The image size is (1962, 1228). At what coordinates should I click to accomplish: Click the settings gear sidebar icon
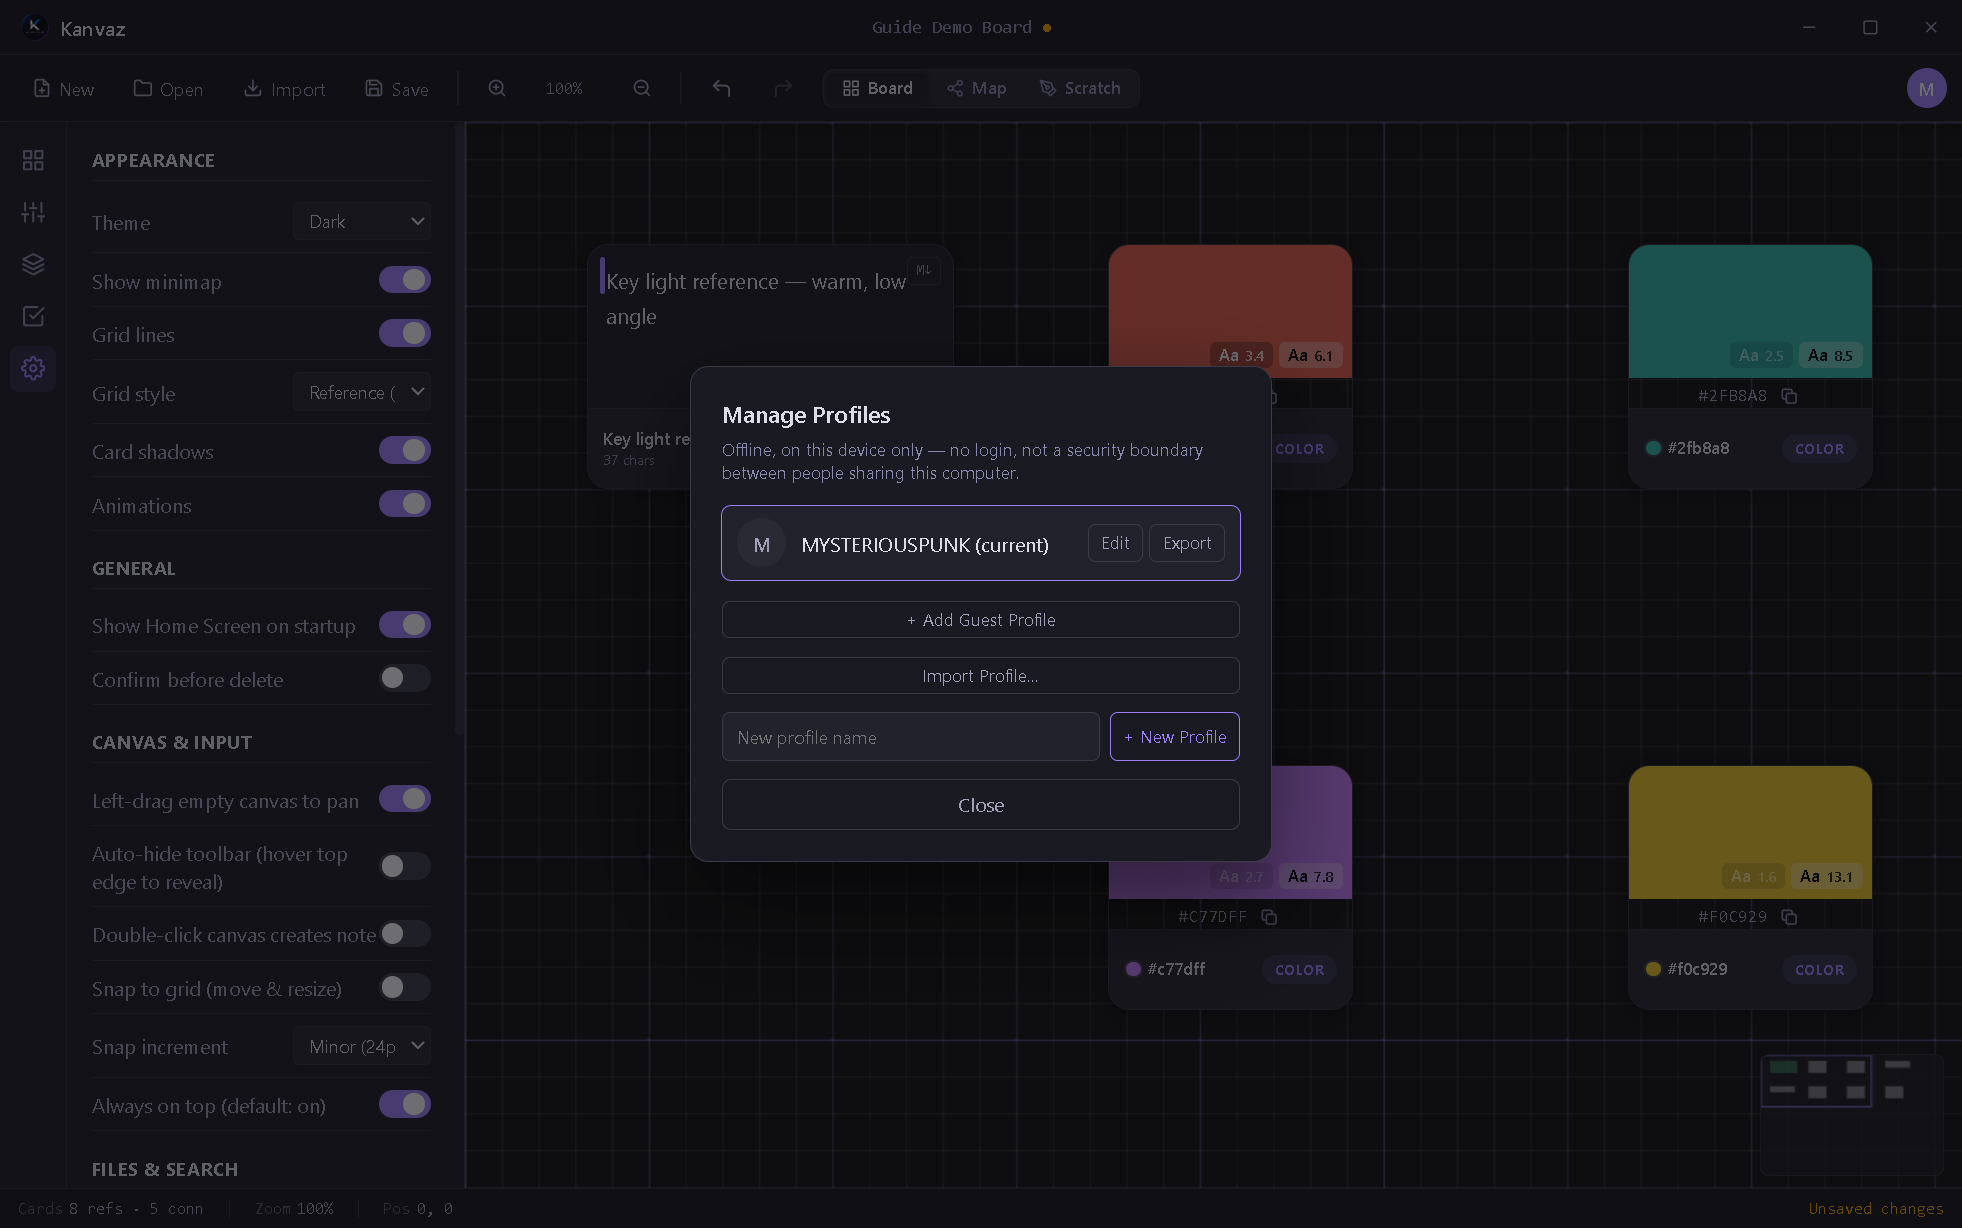pos(33,368)
